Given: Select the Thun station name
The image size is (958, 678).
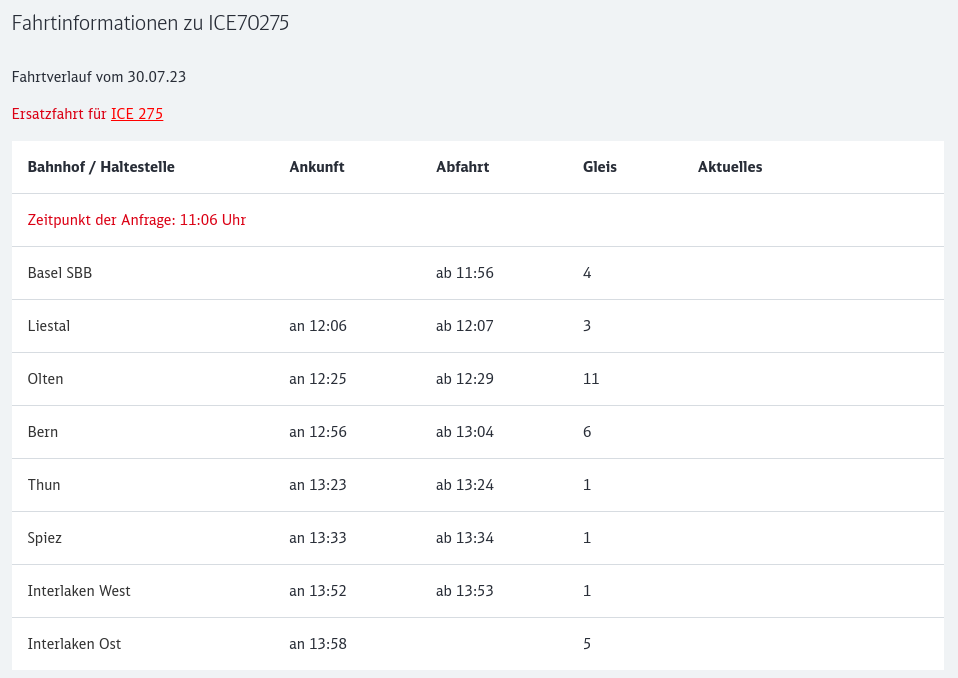Looking at the screenshot, I should click(x=44, y=485).
